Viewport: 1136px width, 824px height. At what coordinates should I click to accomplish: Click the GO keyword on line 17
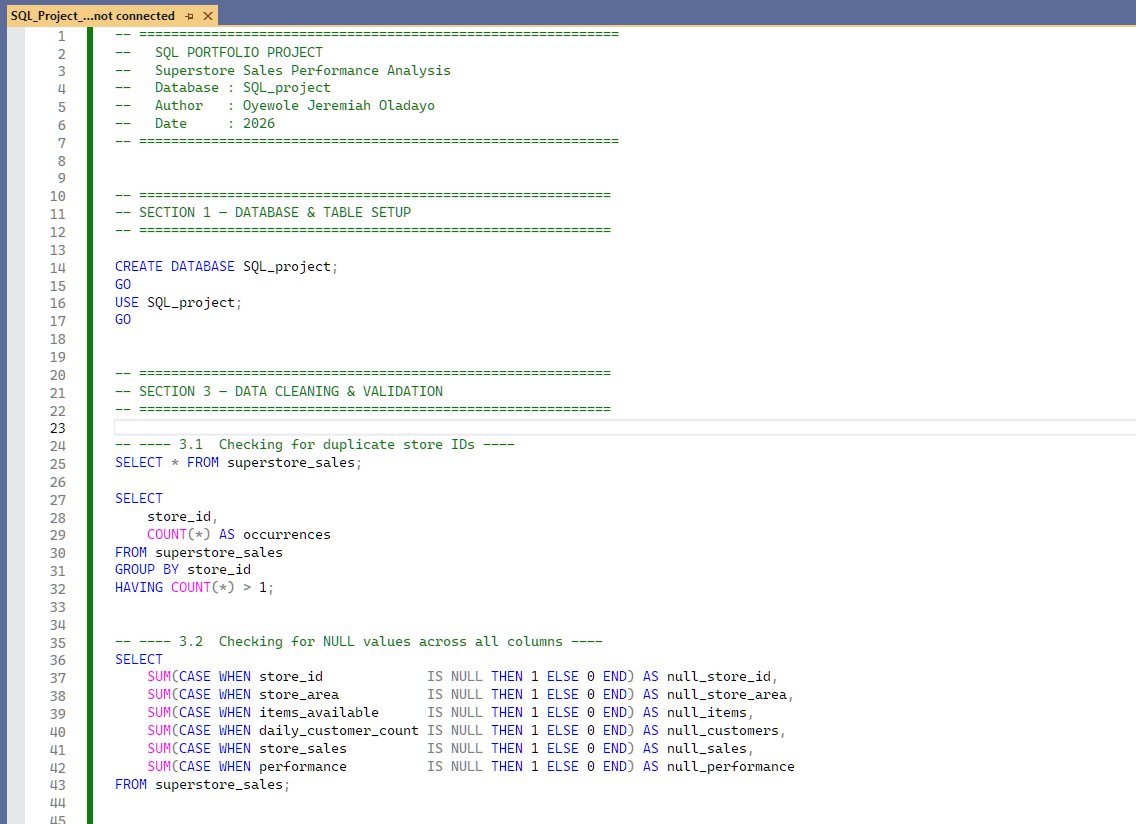coord(123,320)
